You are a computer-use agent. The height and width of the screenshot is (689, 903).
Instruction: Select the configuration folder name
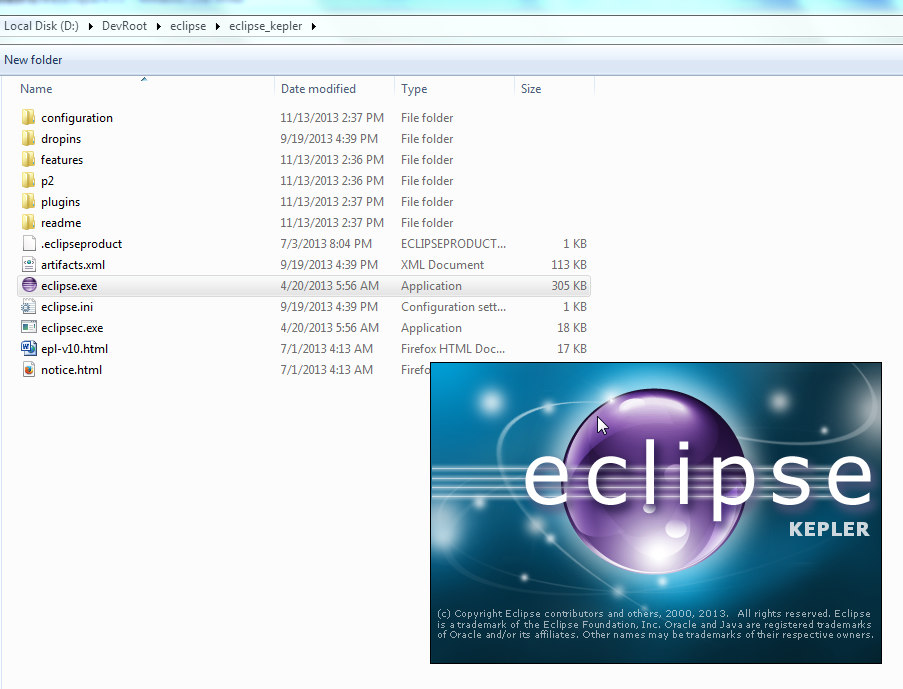pos(77,118)
